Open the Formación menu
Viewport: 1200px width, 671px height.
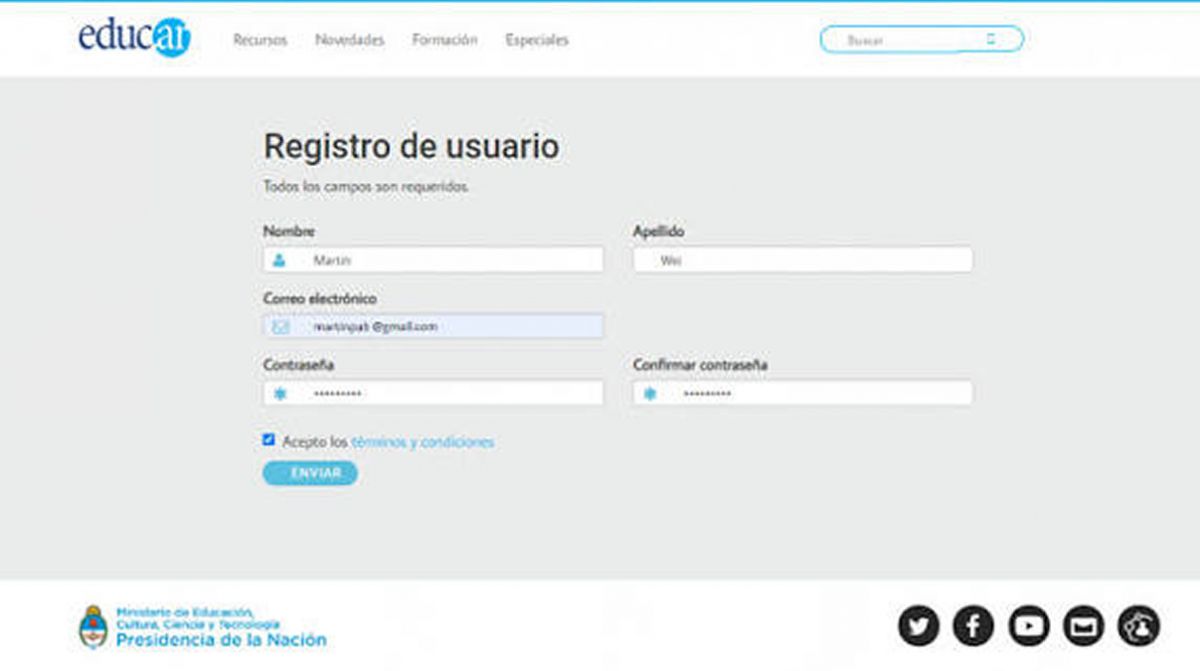[445, 40]
